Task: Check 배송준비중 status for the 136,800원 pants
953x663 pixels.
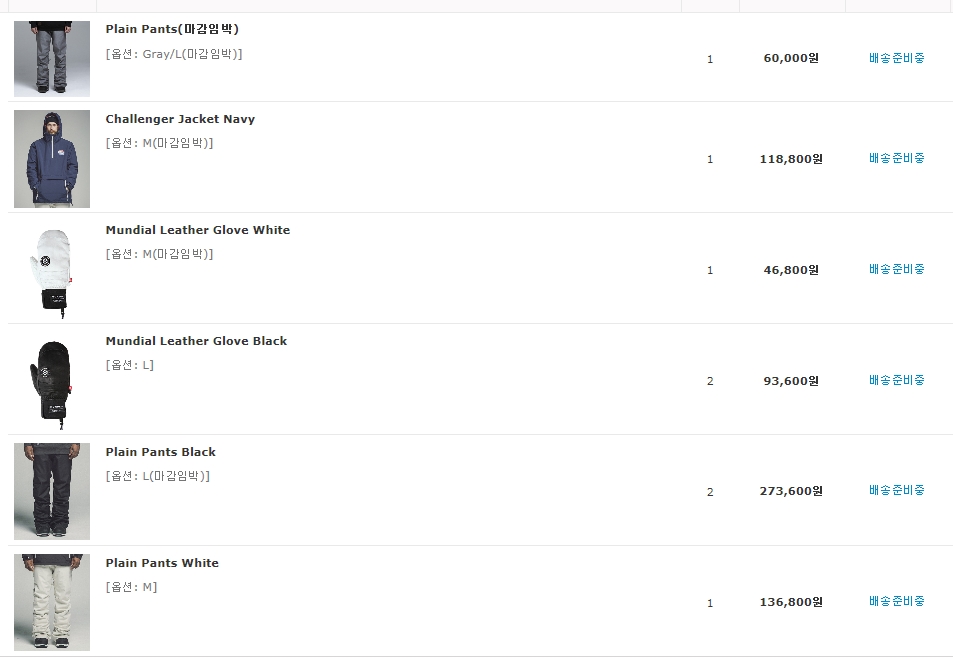Action: (x=896, y=601)
